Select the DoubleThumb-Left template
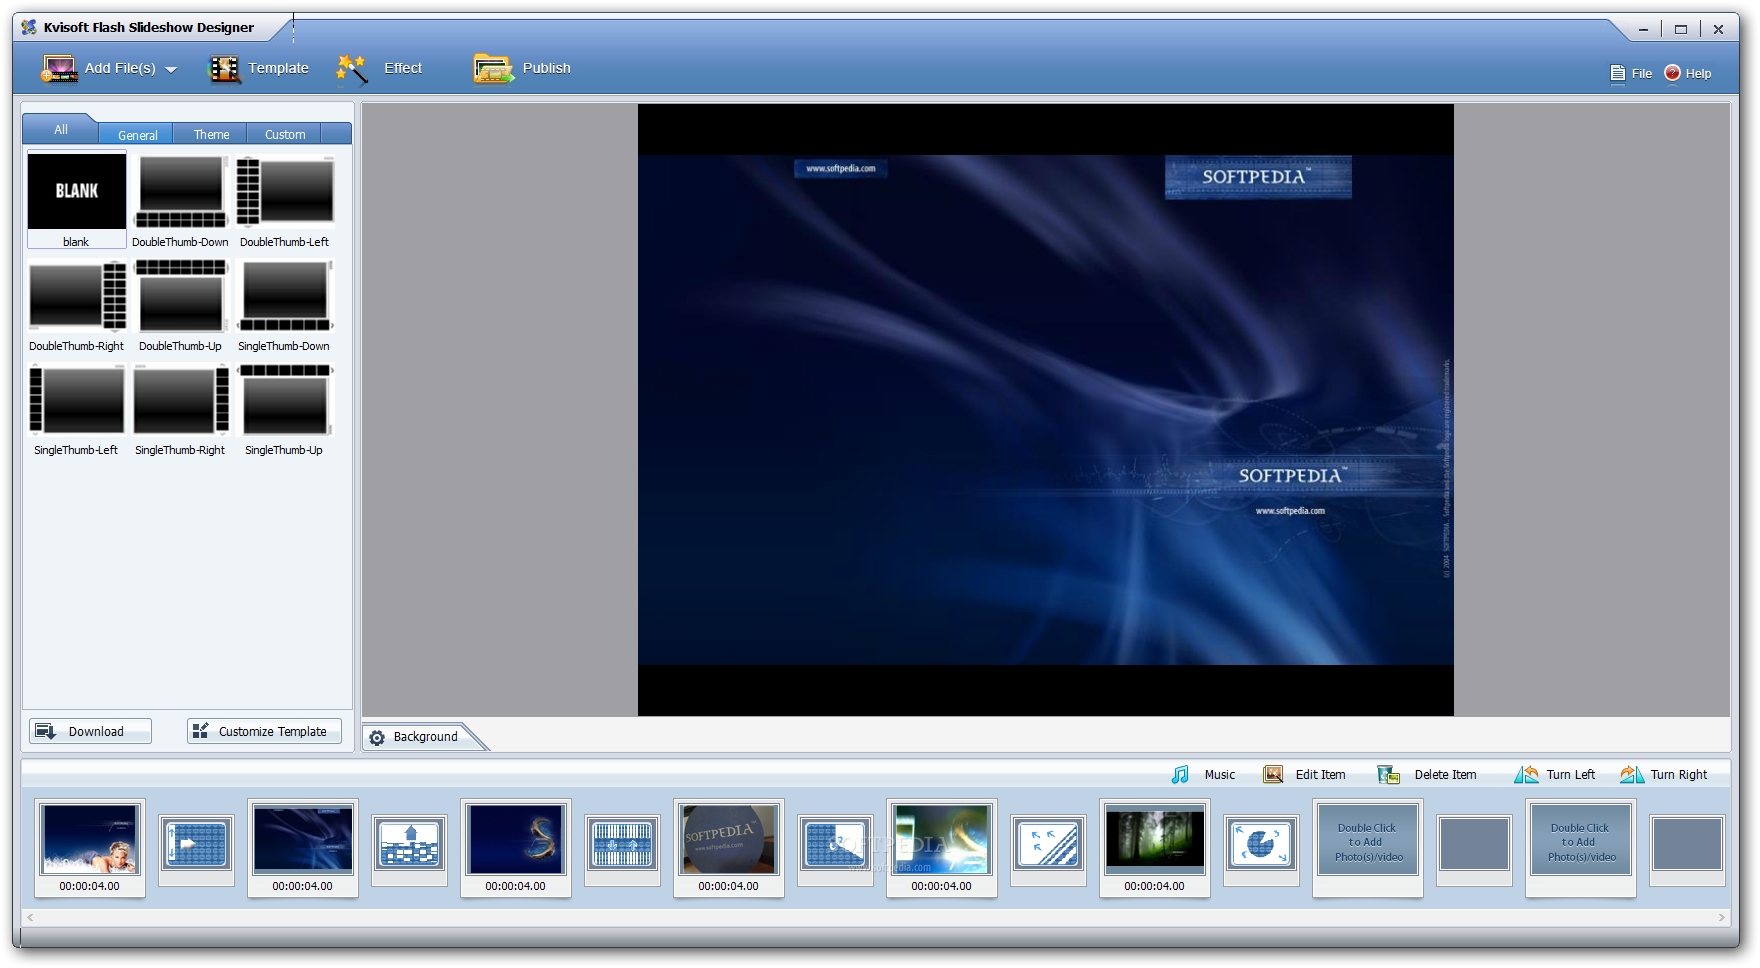The height and width of the screenshot is (968, 1760). (284, 200)
